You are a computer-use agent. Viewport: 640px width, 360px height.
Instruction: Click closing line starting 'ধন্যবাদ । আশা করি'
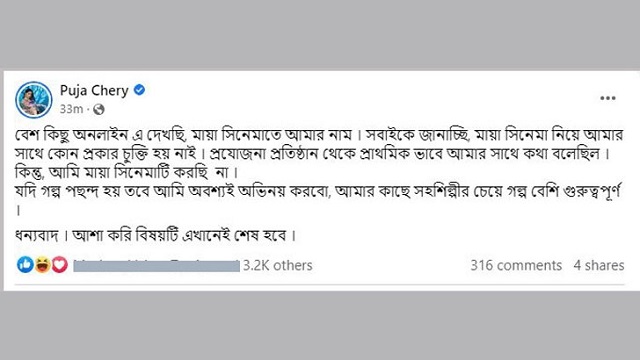[155, 236]
